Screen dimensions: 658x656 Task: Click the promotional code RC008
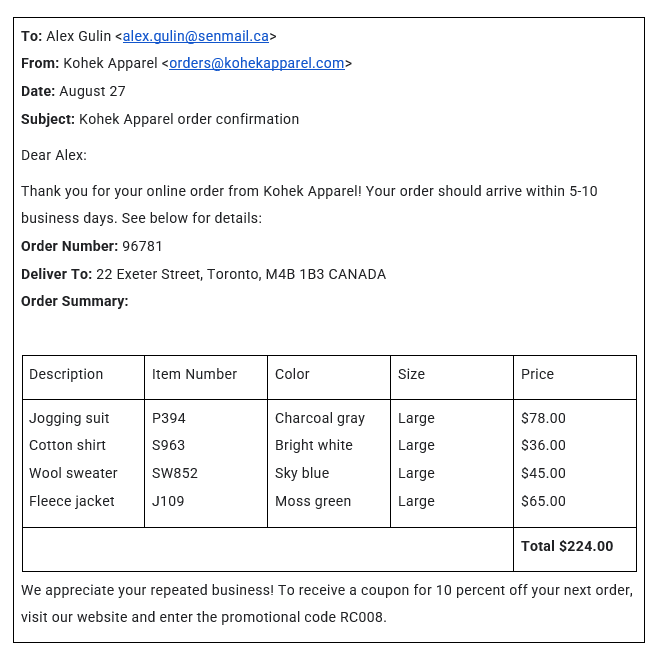click(362, 617)
